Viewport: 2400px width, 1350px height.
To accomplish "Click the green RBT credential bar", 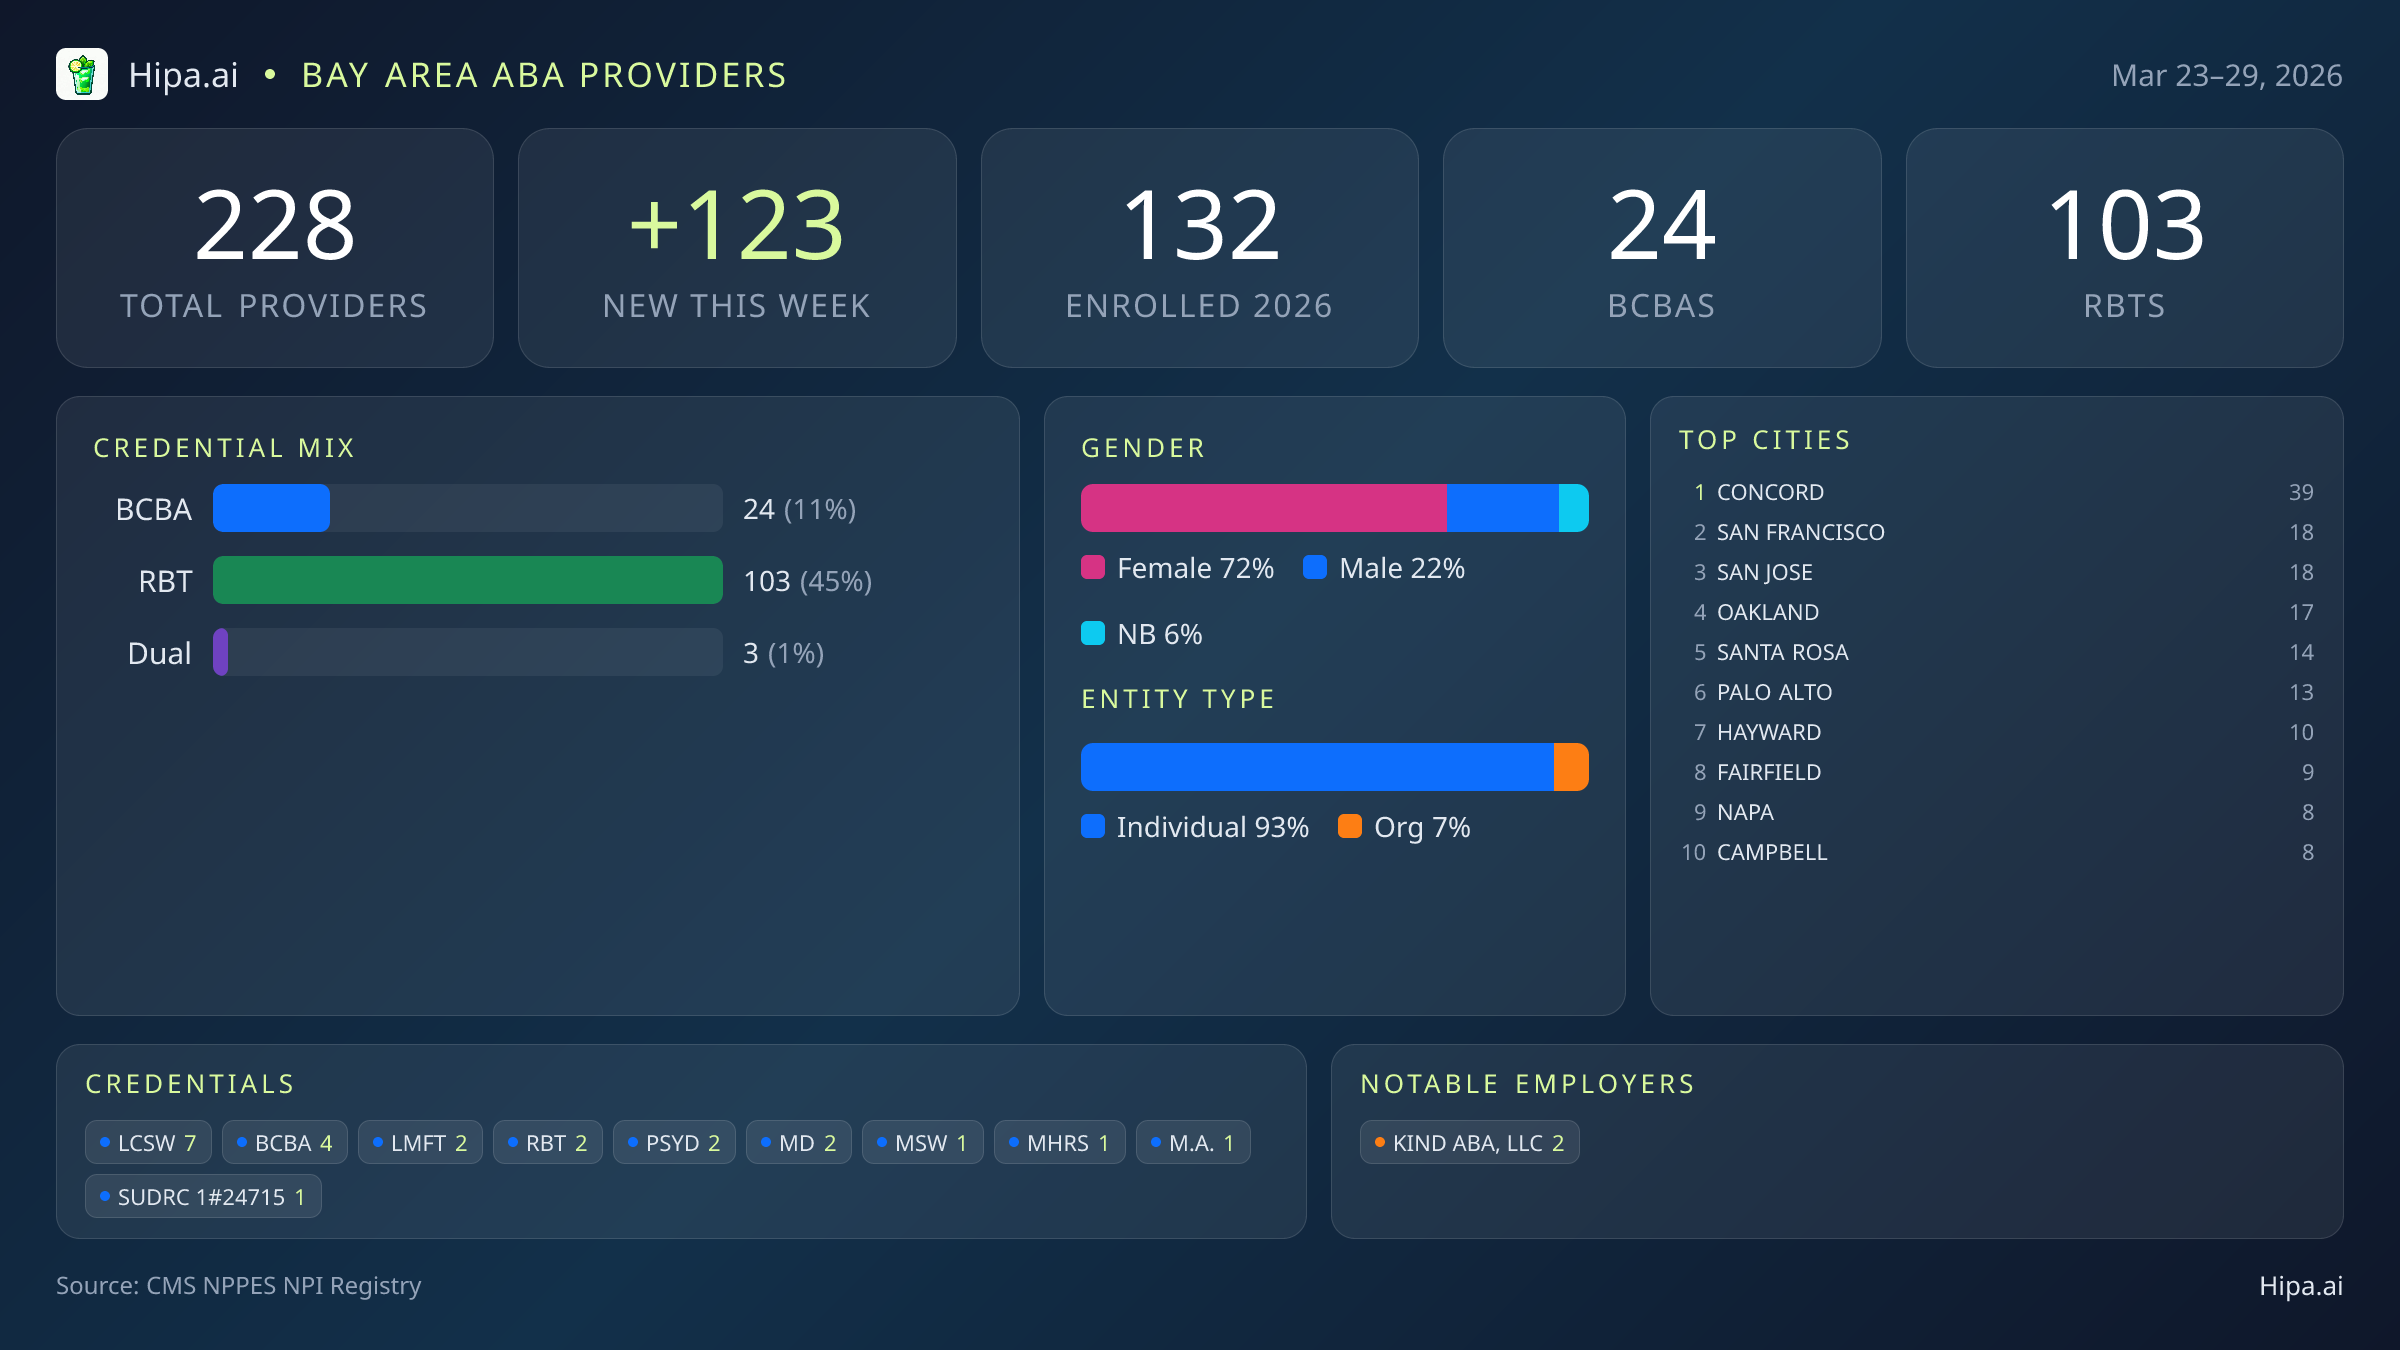I will pyautogui.click(x=467, y=580).
